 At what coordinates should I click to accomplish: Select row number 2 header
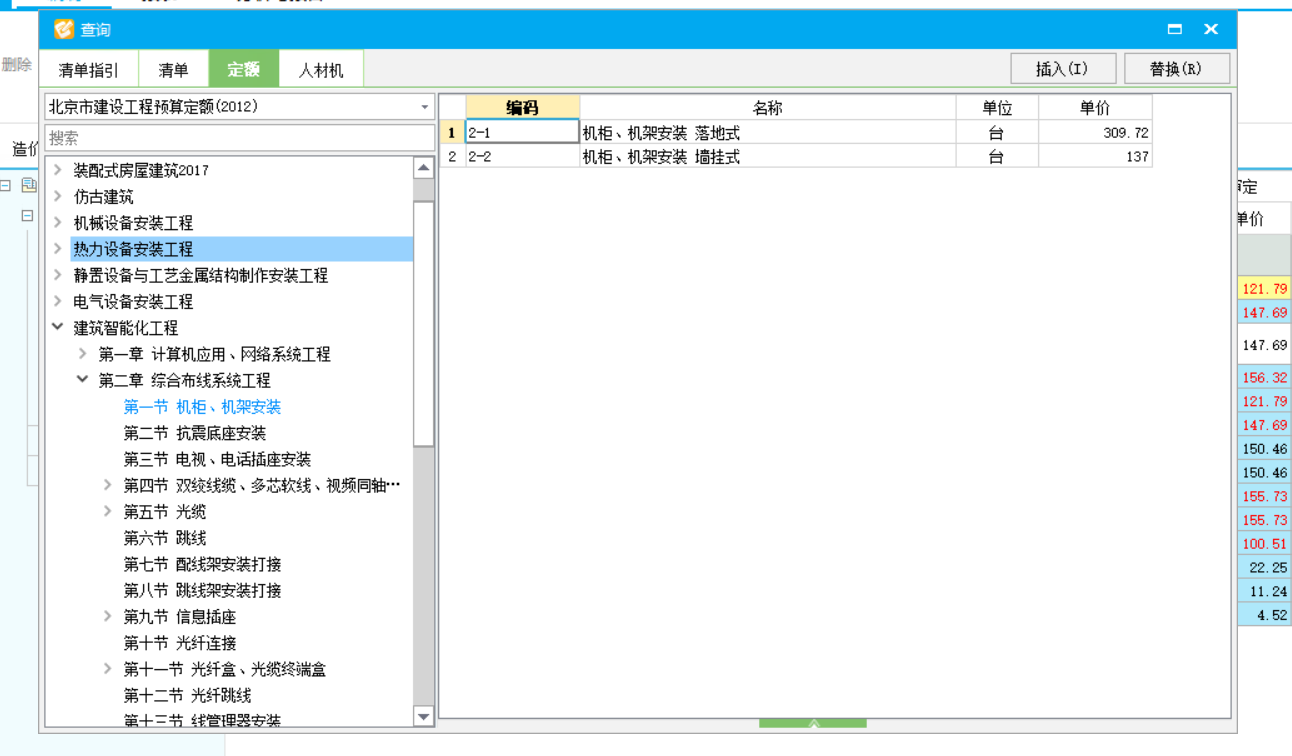point(452,156)
